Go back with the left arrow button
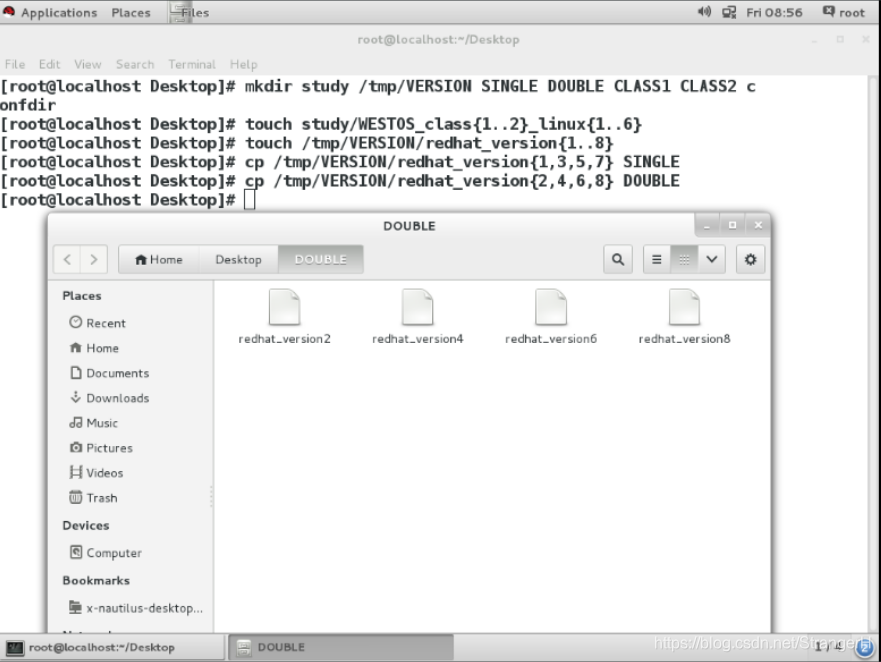The image size is (881, 662). 67,260
